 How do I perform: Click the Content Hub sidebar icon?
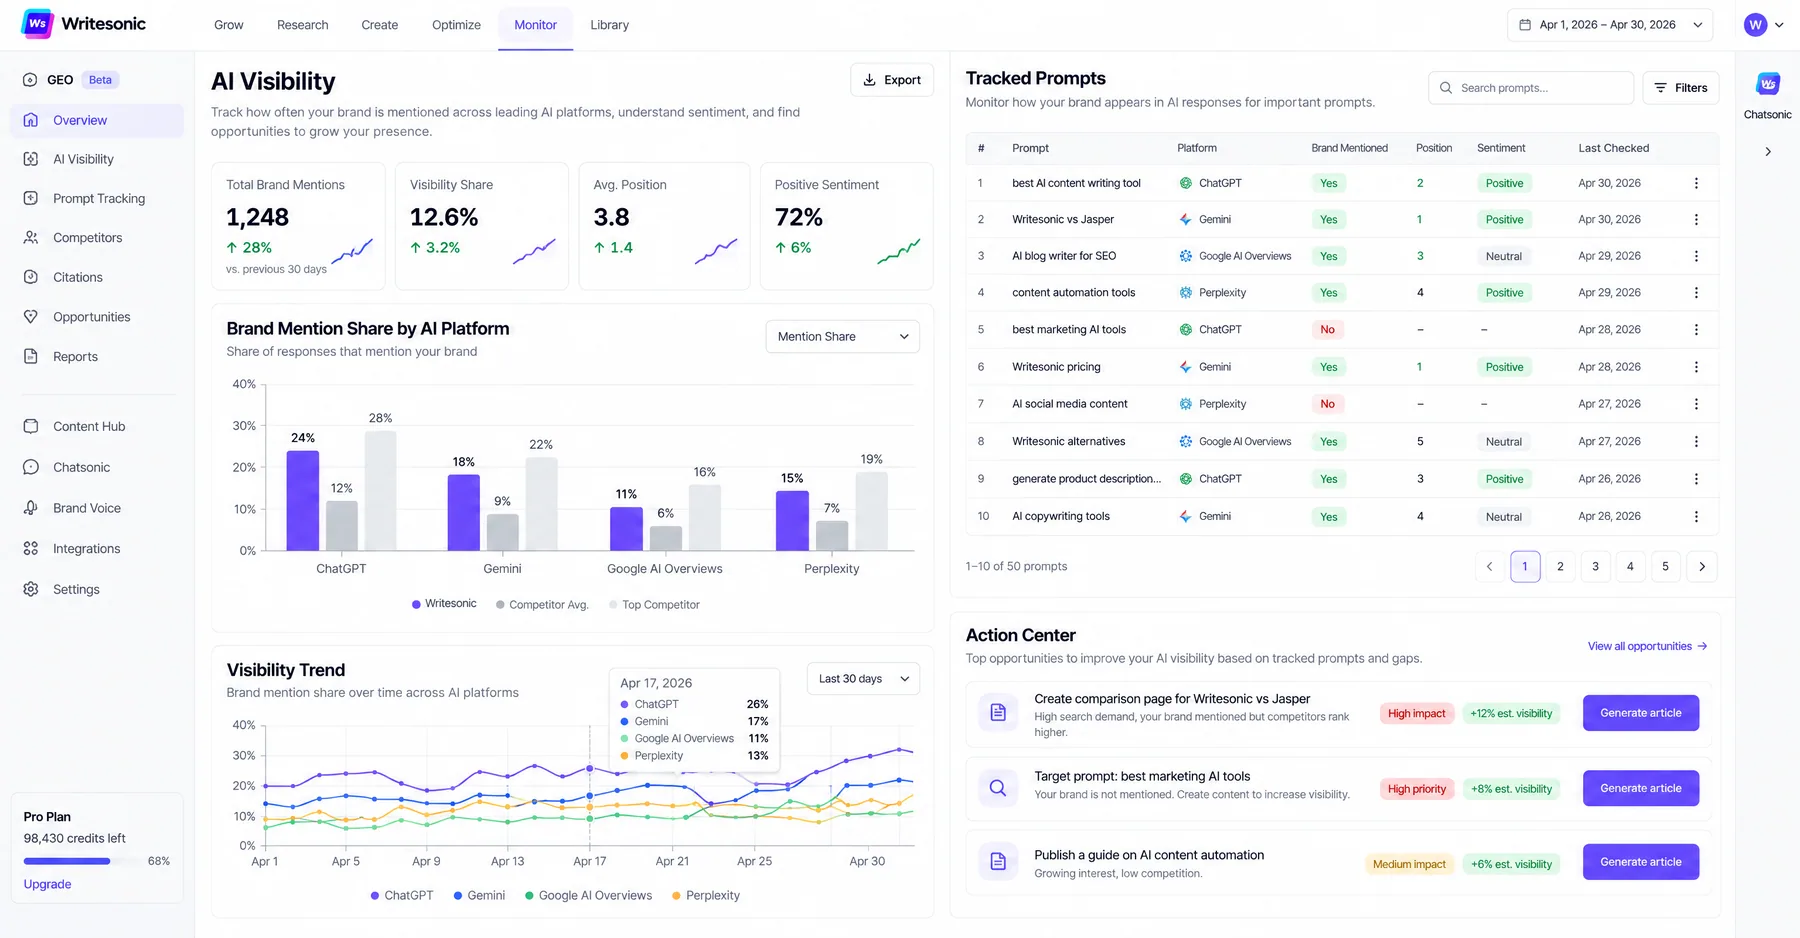(31, 426)
